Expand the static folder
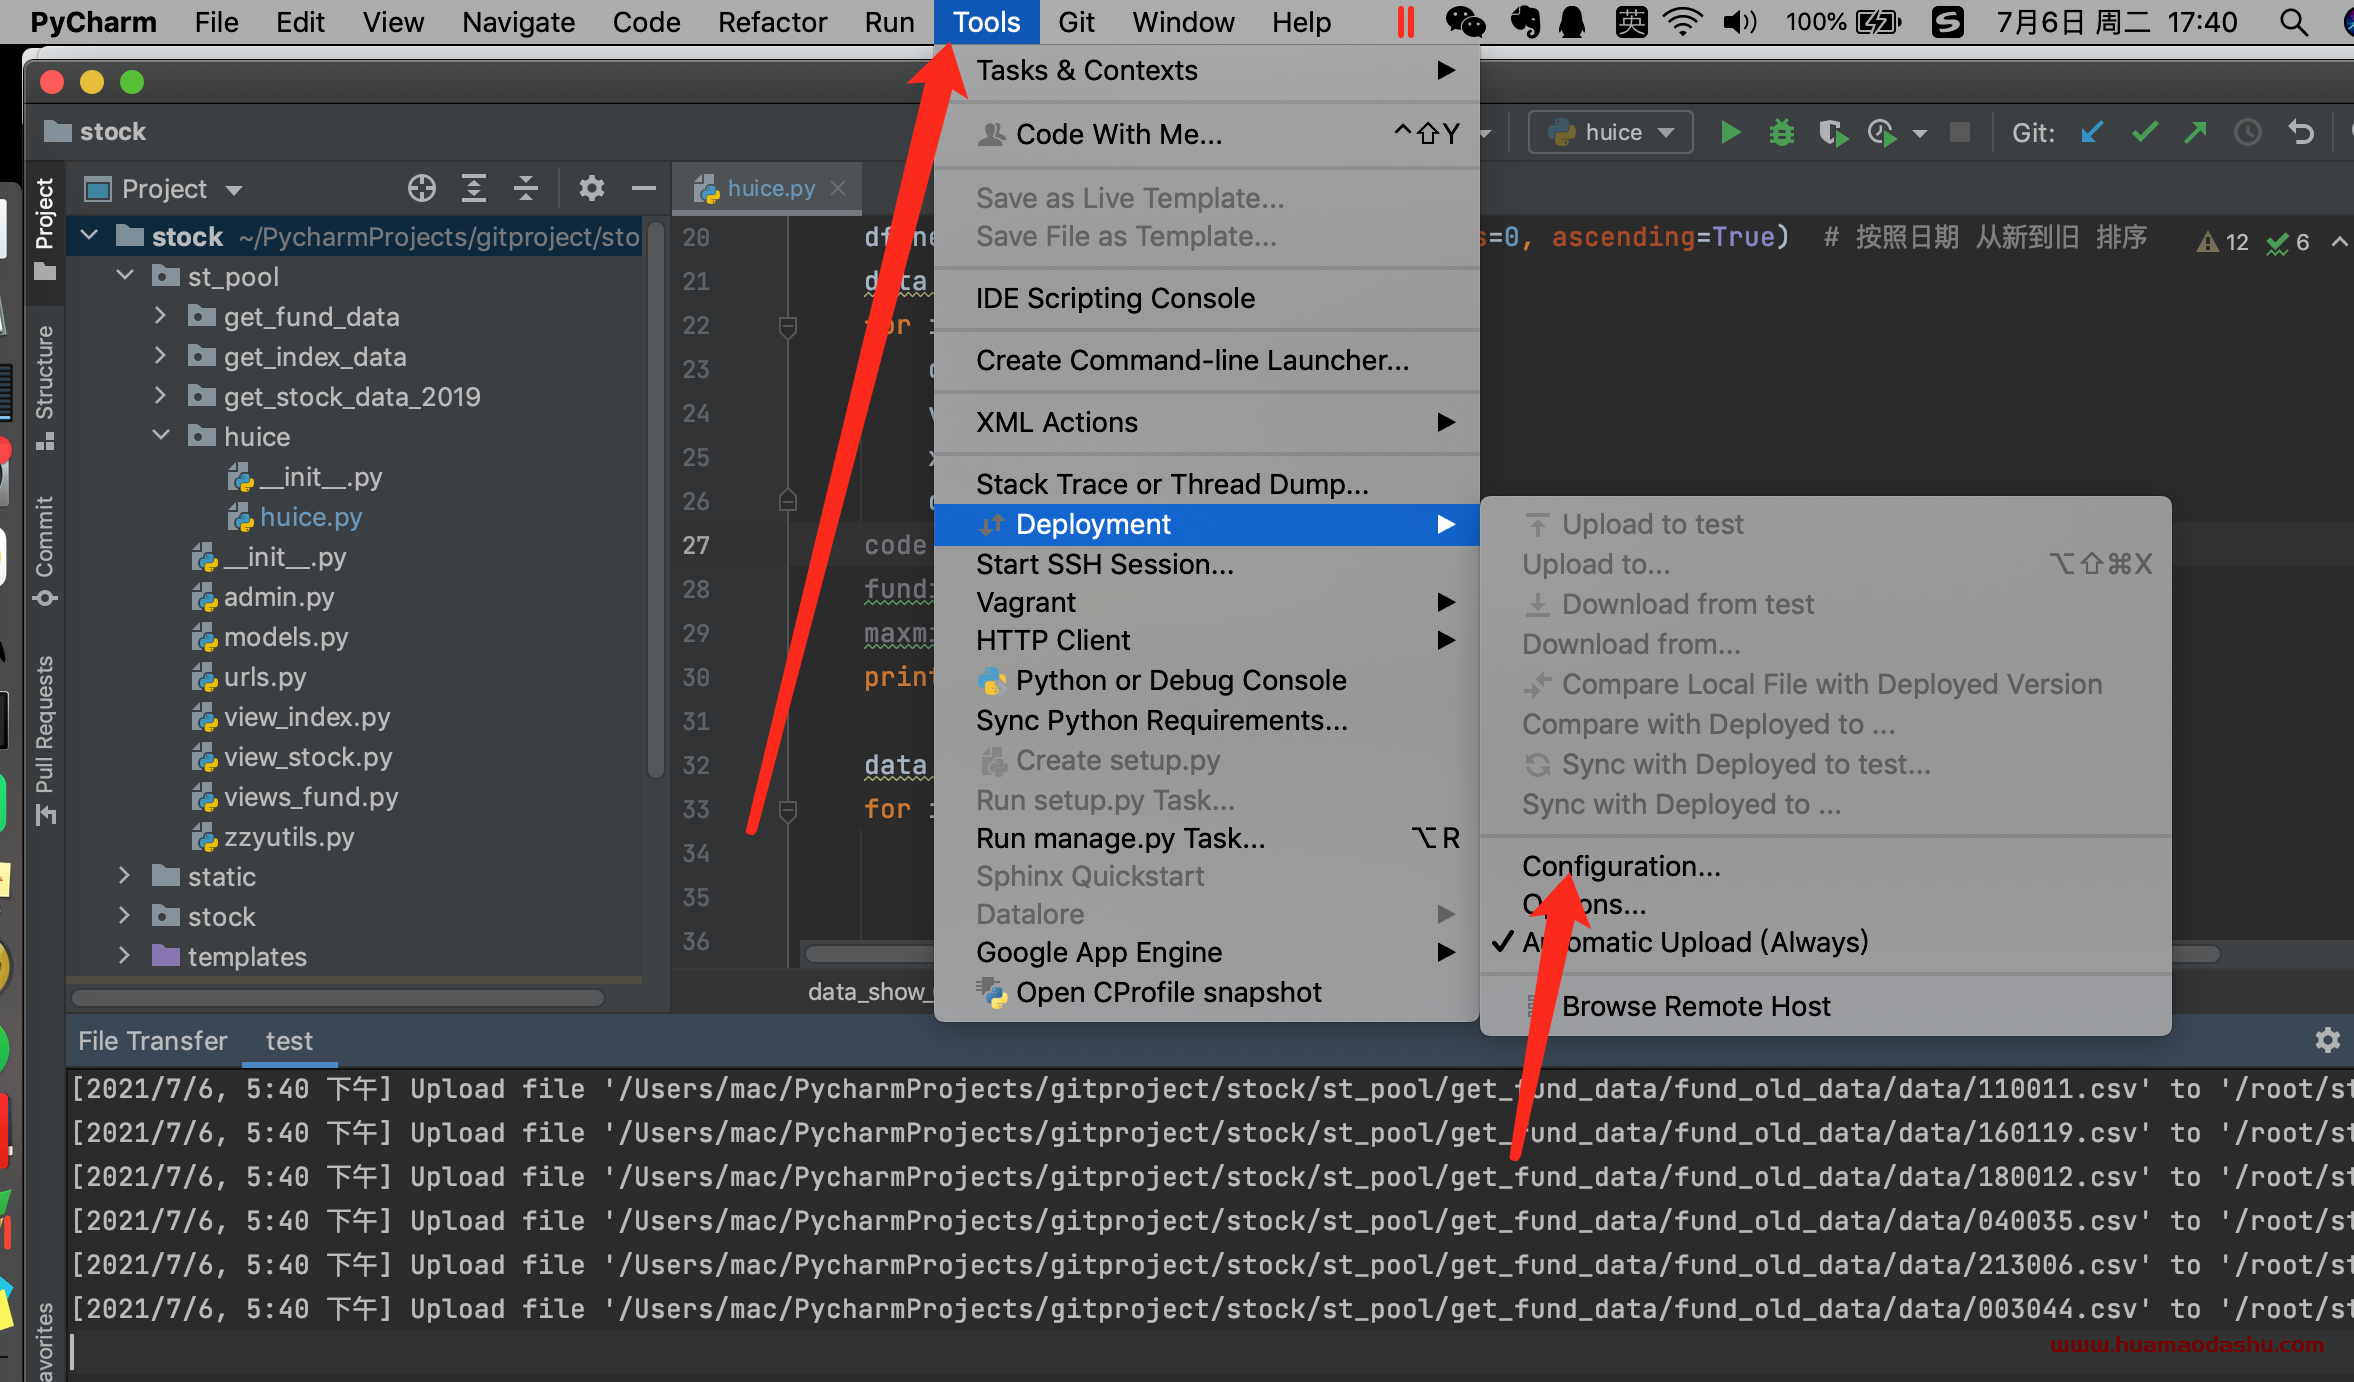This screenshot has width=2354, height=1382. click(x=124, y=876)
